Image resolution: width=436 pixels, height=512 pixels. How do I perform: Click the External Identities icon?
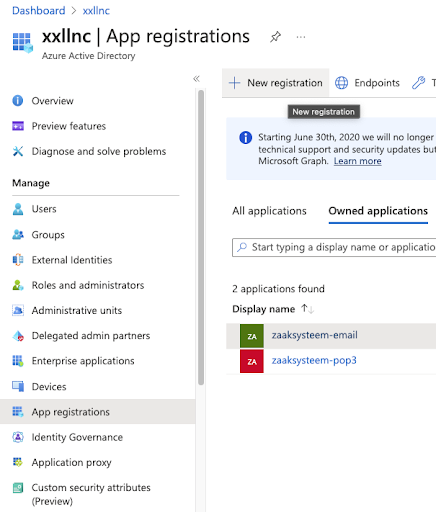tap(18, 260)
